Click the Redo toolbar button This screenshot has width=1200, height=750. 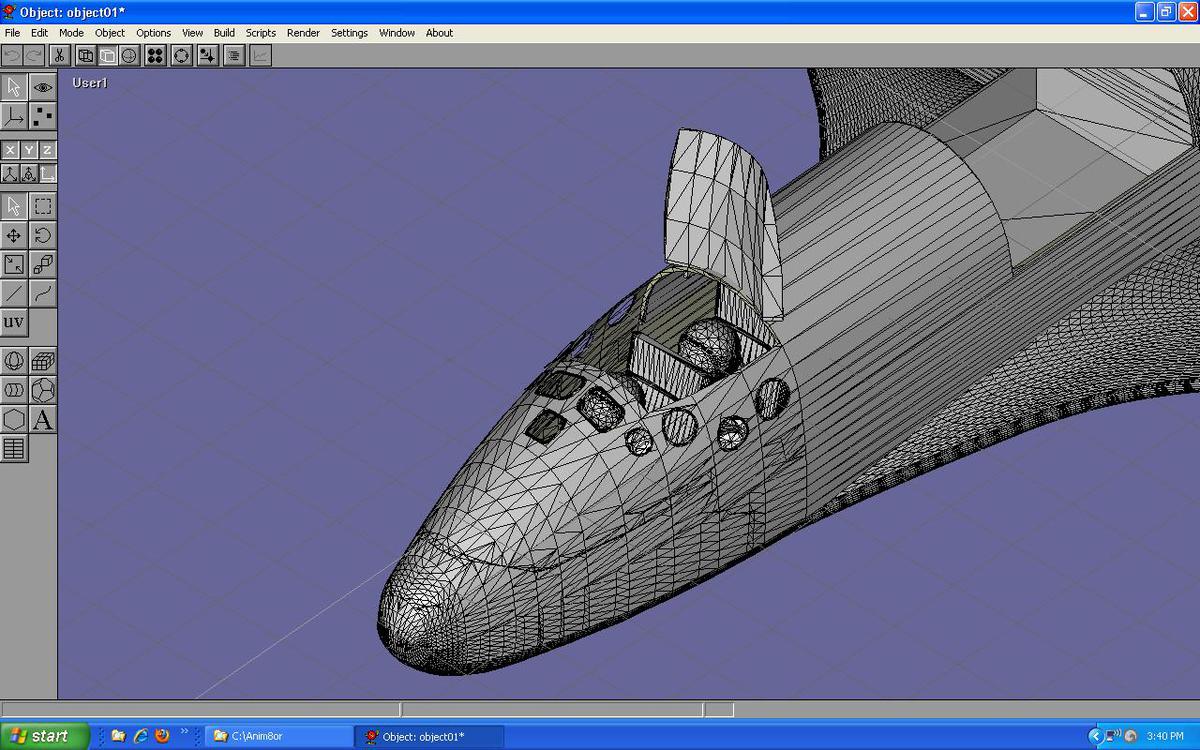point(34,56)
